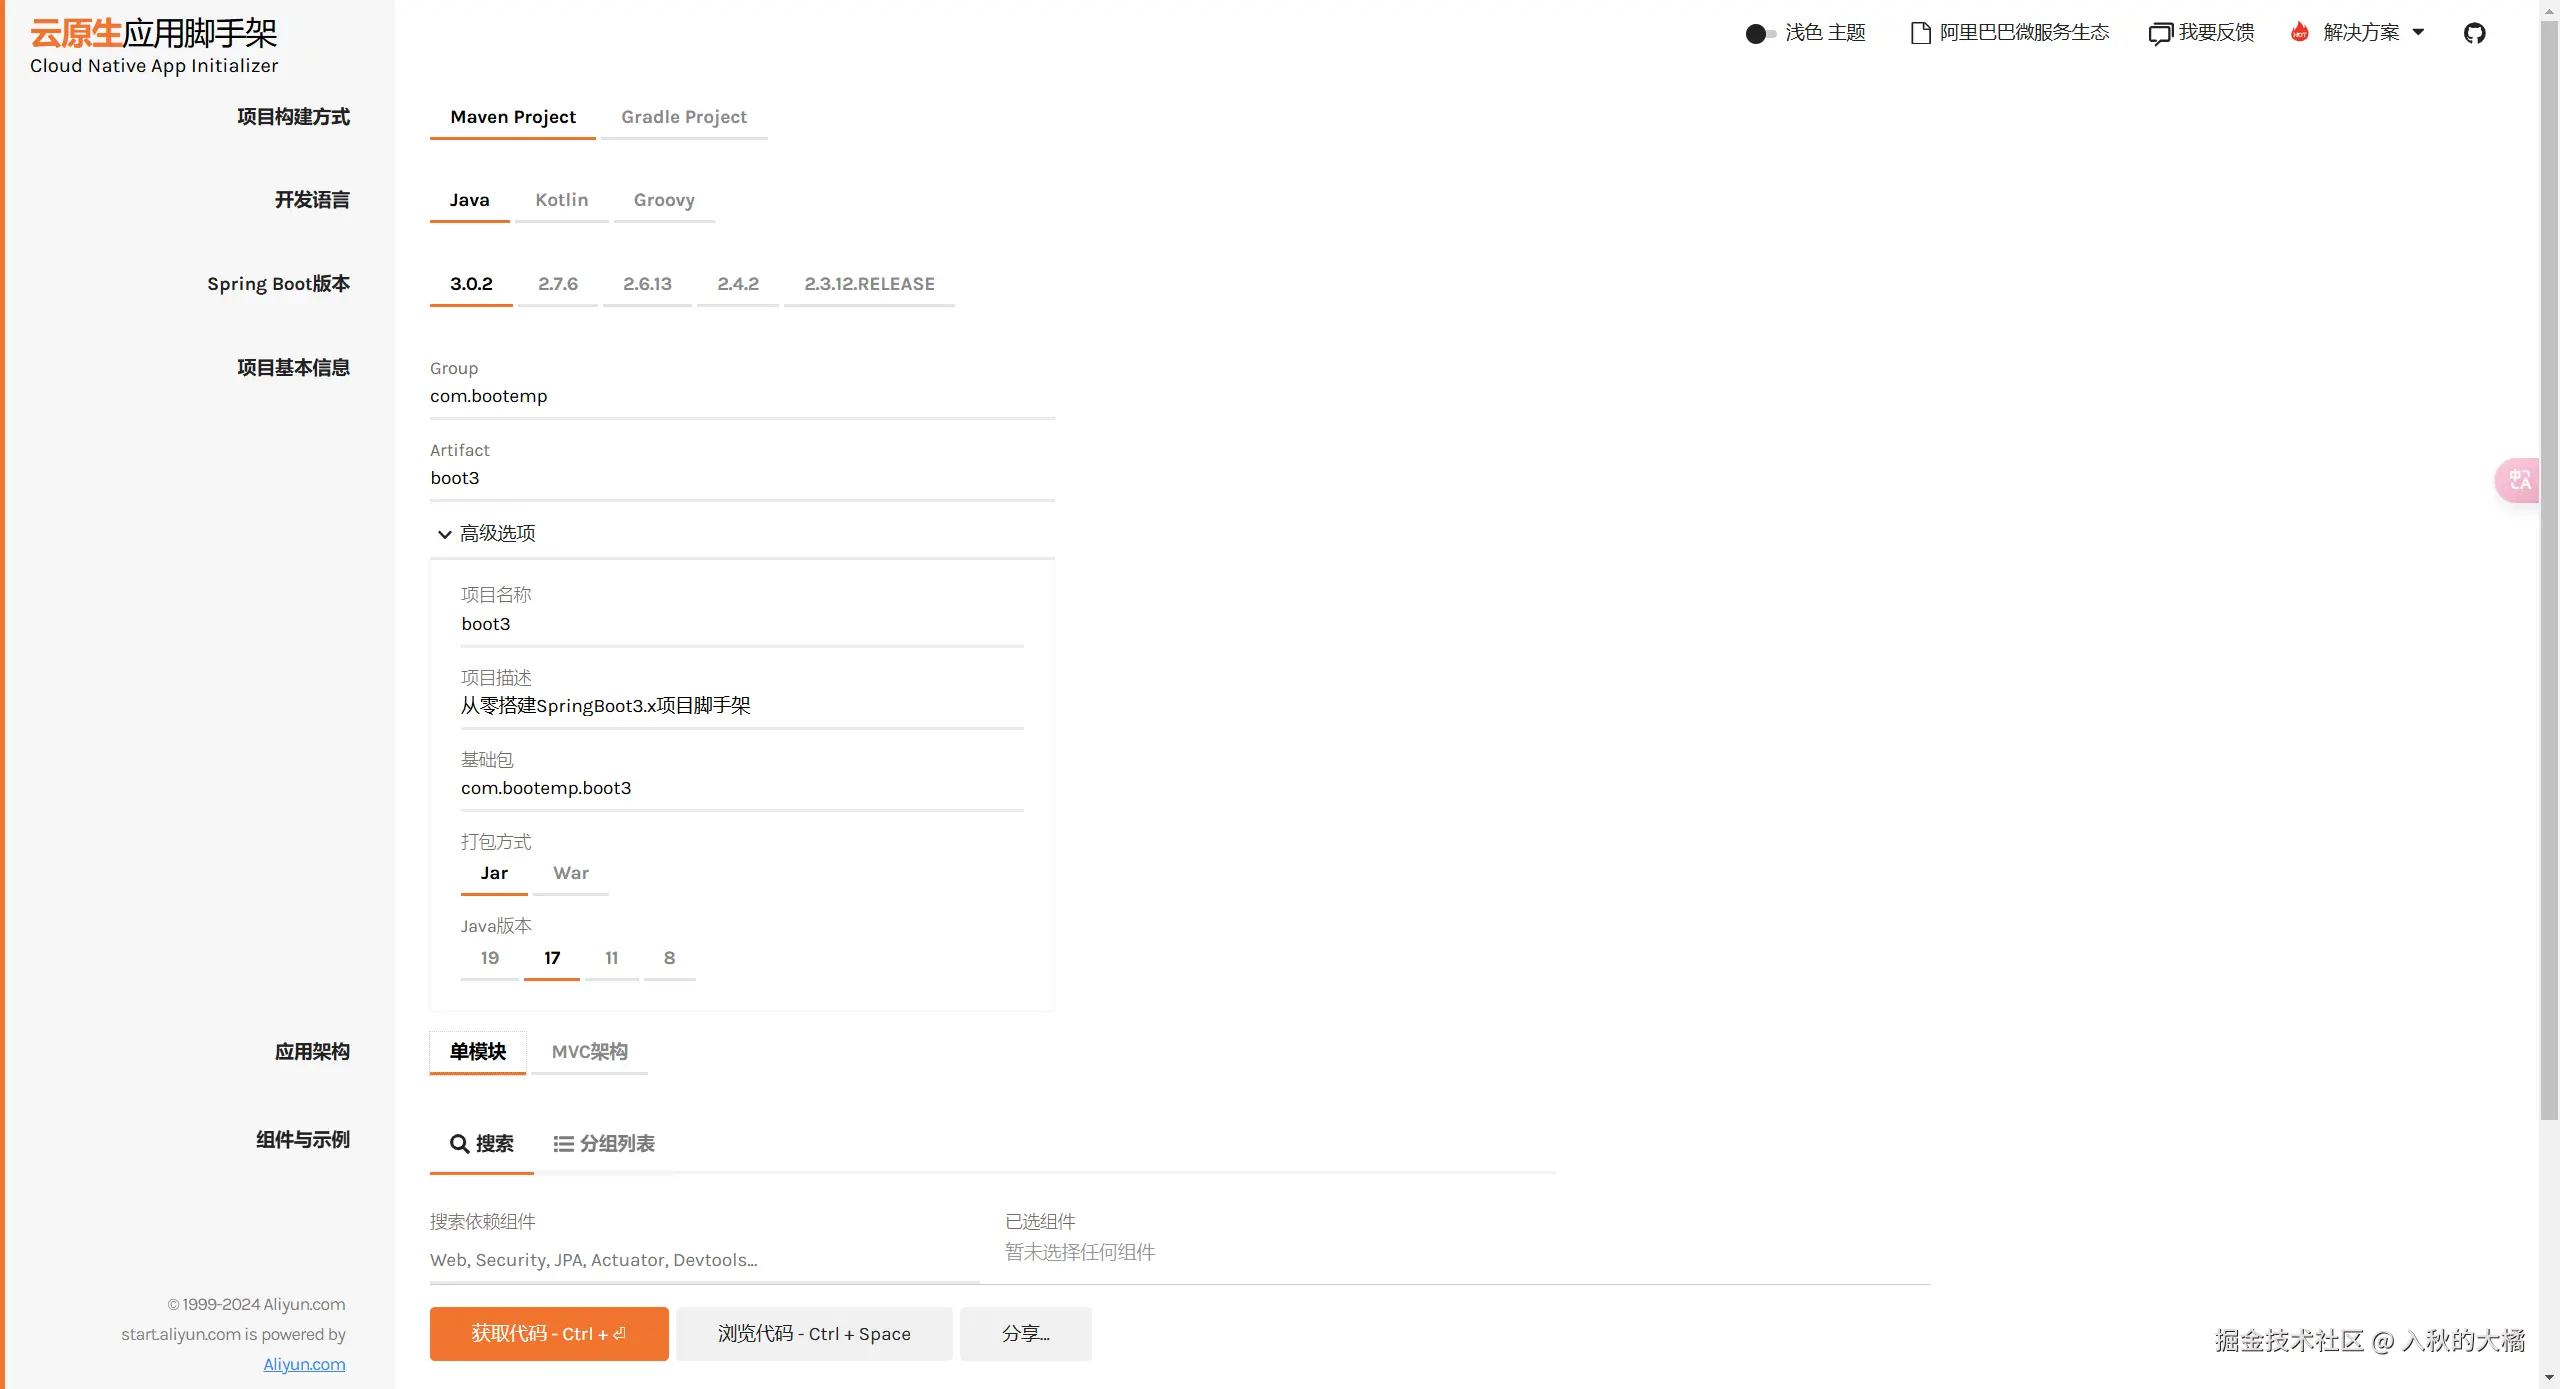Viewport: 2560px width, 1389px height.
Task: Toggle the 浅色主题 theme switch
Action: pyautogui.click(x=1757, y=32)
